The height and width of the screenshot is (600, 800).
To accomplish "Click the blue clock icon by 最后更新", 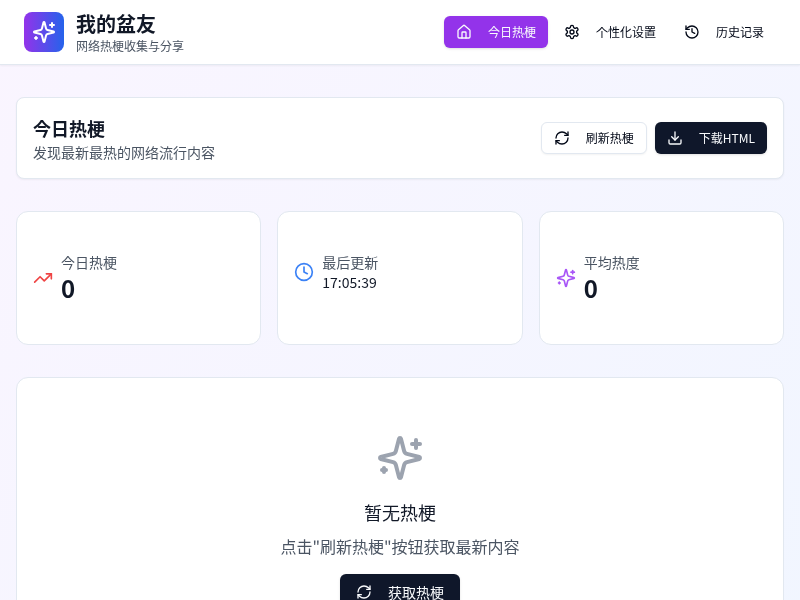I will (x=304, y=272).
